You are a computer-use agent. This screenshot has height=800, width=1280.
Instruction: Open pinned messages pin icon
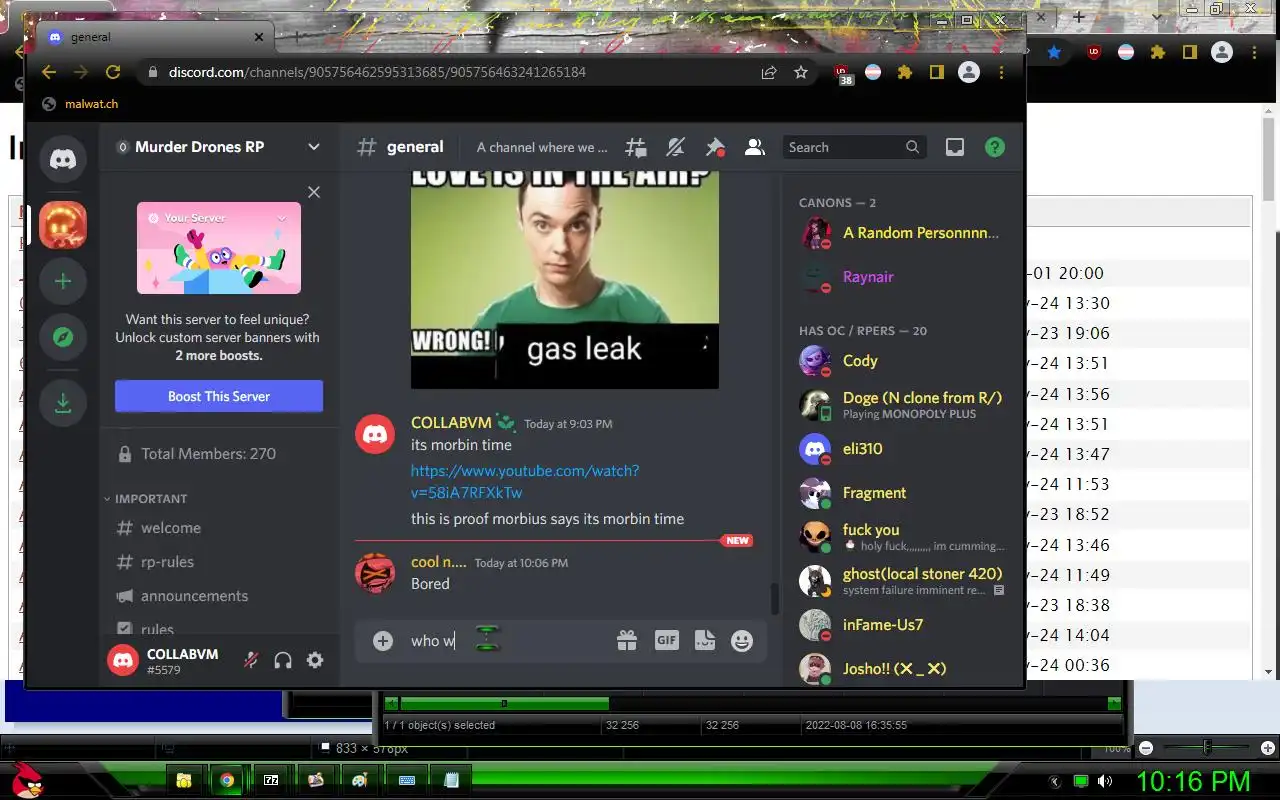point(715,147)
